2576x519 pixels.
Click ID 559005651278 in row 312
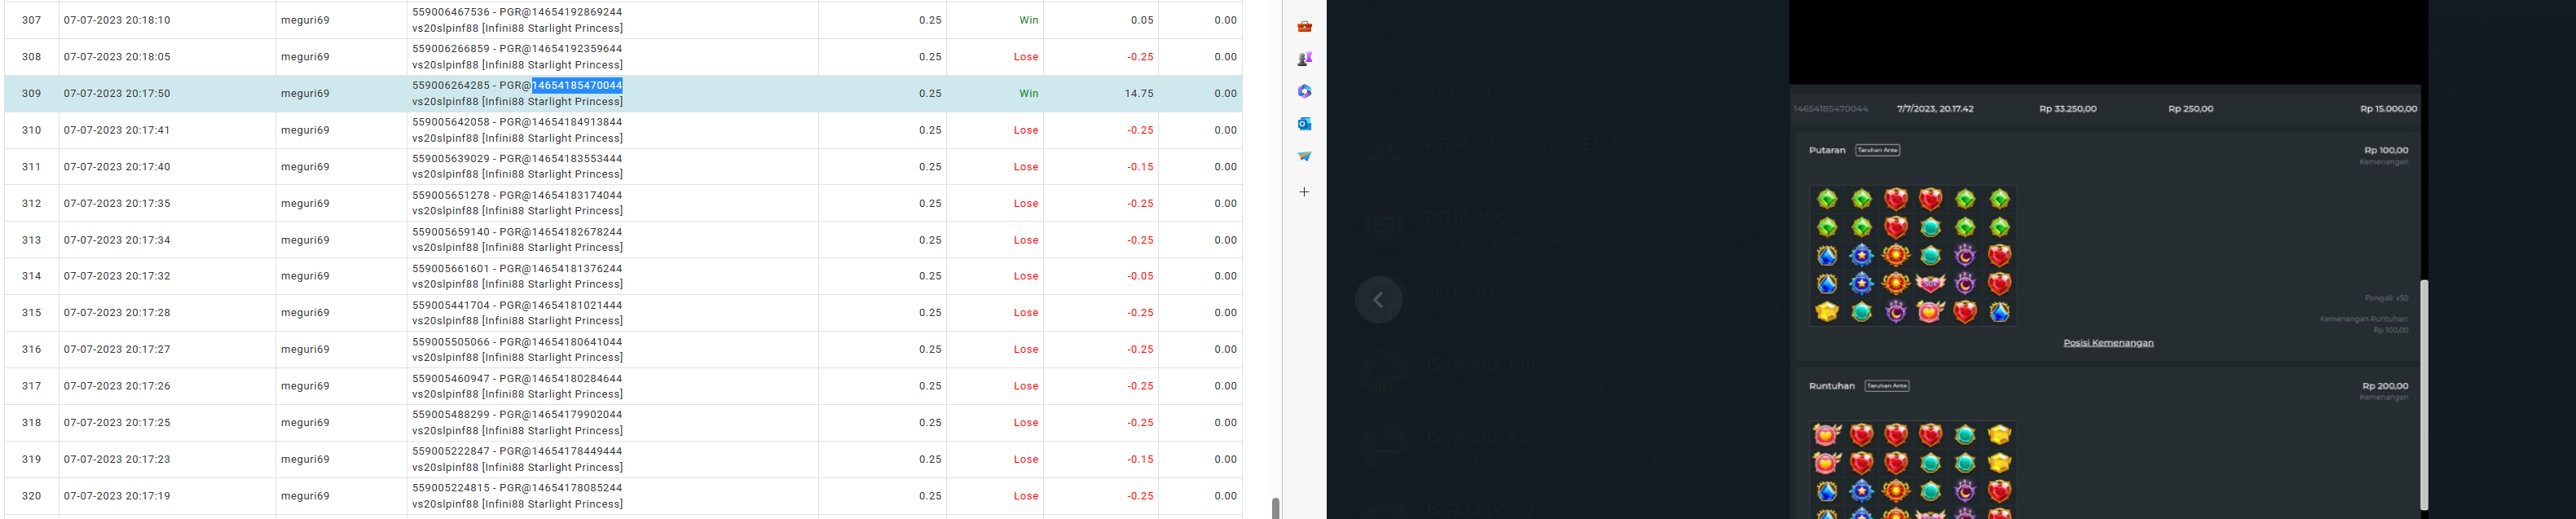(451, 195)
